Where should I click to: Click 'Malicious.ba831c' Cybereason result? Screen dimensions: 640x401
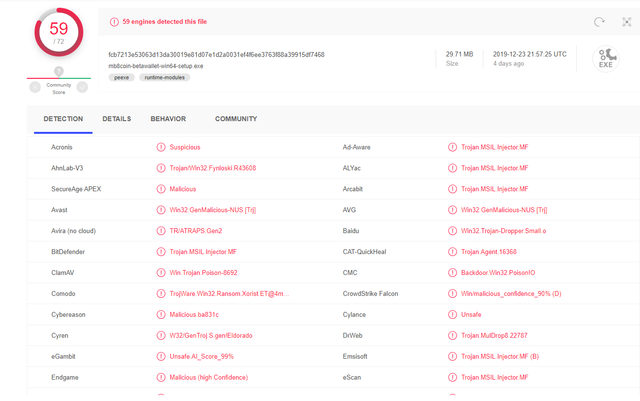[x=194, y=314]
